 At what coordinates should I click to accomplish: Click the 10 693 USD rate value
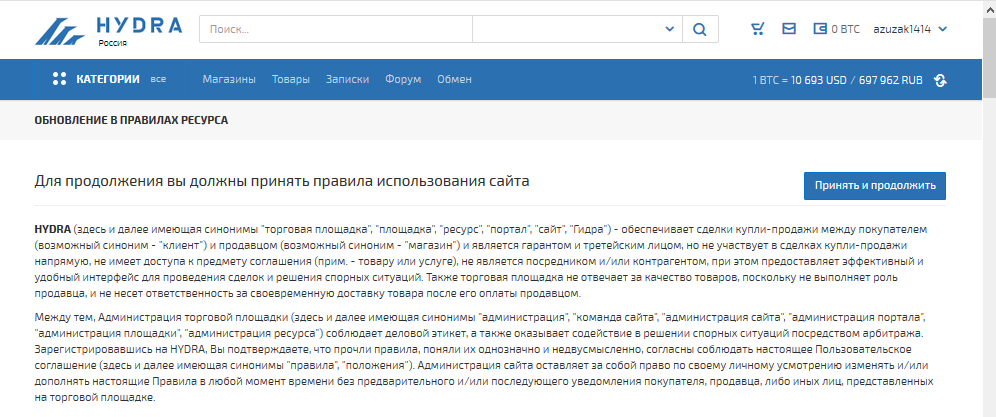point(819,81)
